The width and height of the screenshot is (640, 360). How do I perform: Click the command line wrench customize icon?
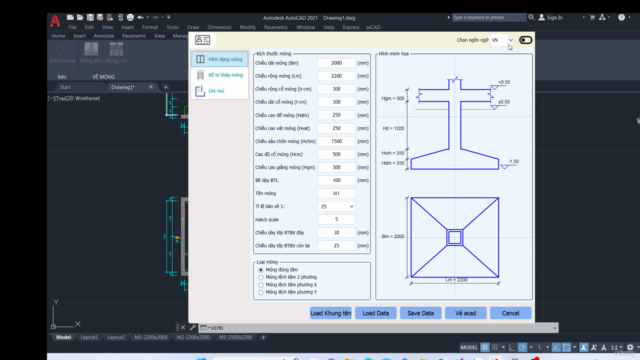(x=193, y=327)
